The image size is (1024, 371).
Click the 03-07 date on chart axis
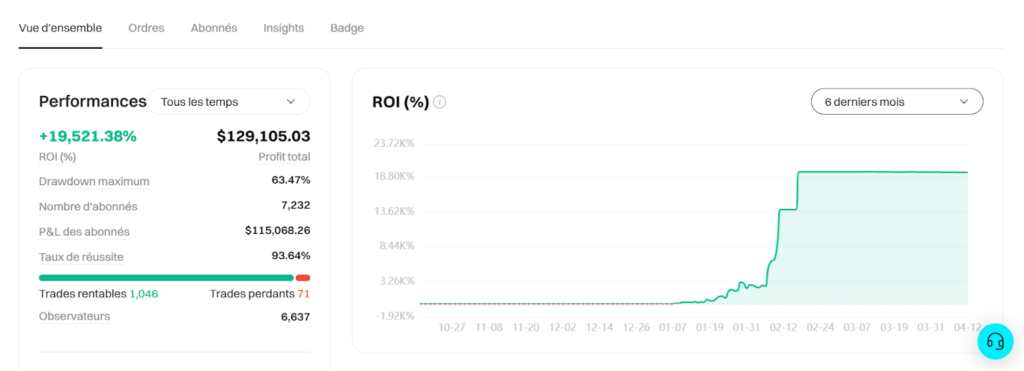[x=857, y=328]
